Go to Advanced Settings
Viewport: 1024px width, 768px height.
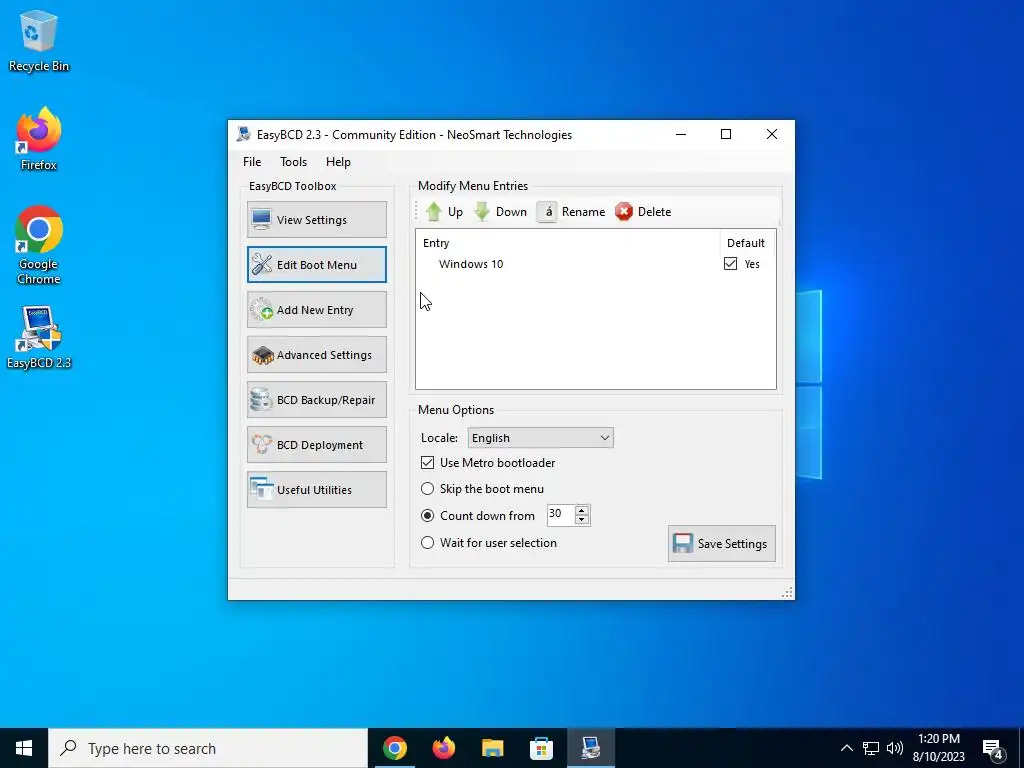tap(317, 355)
